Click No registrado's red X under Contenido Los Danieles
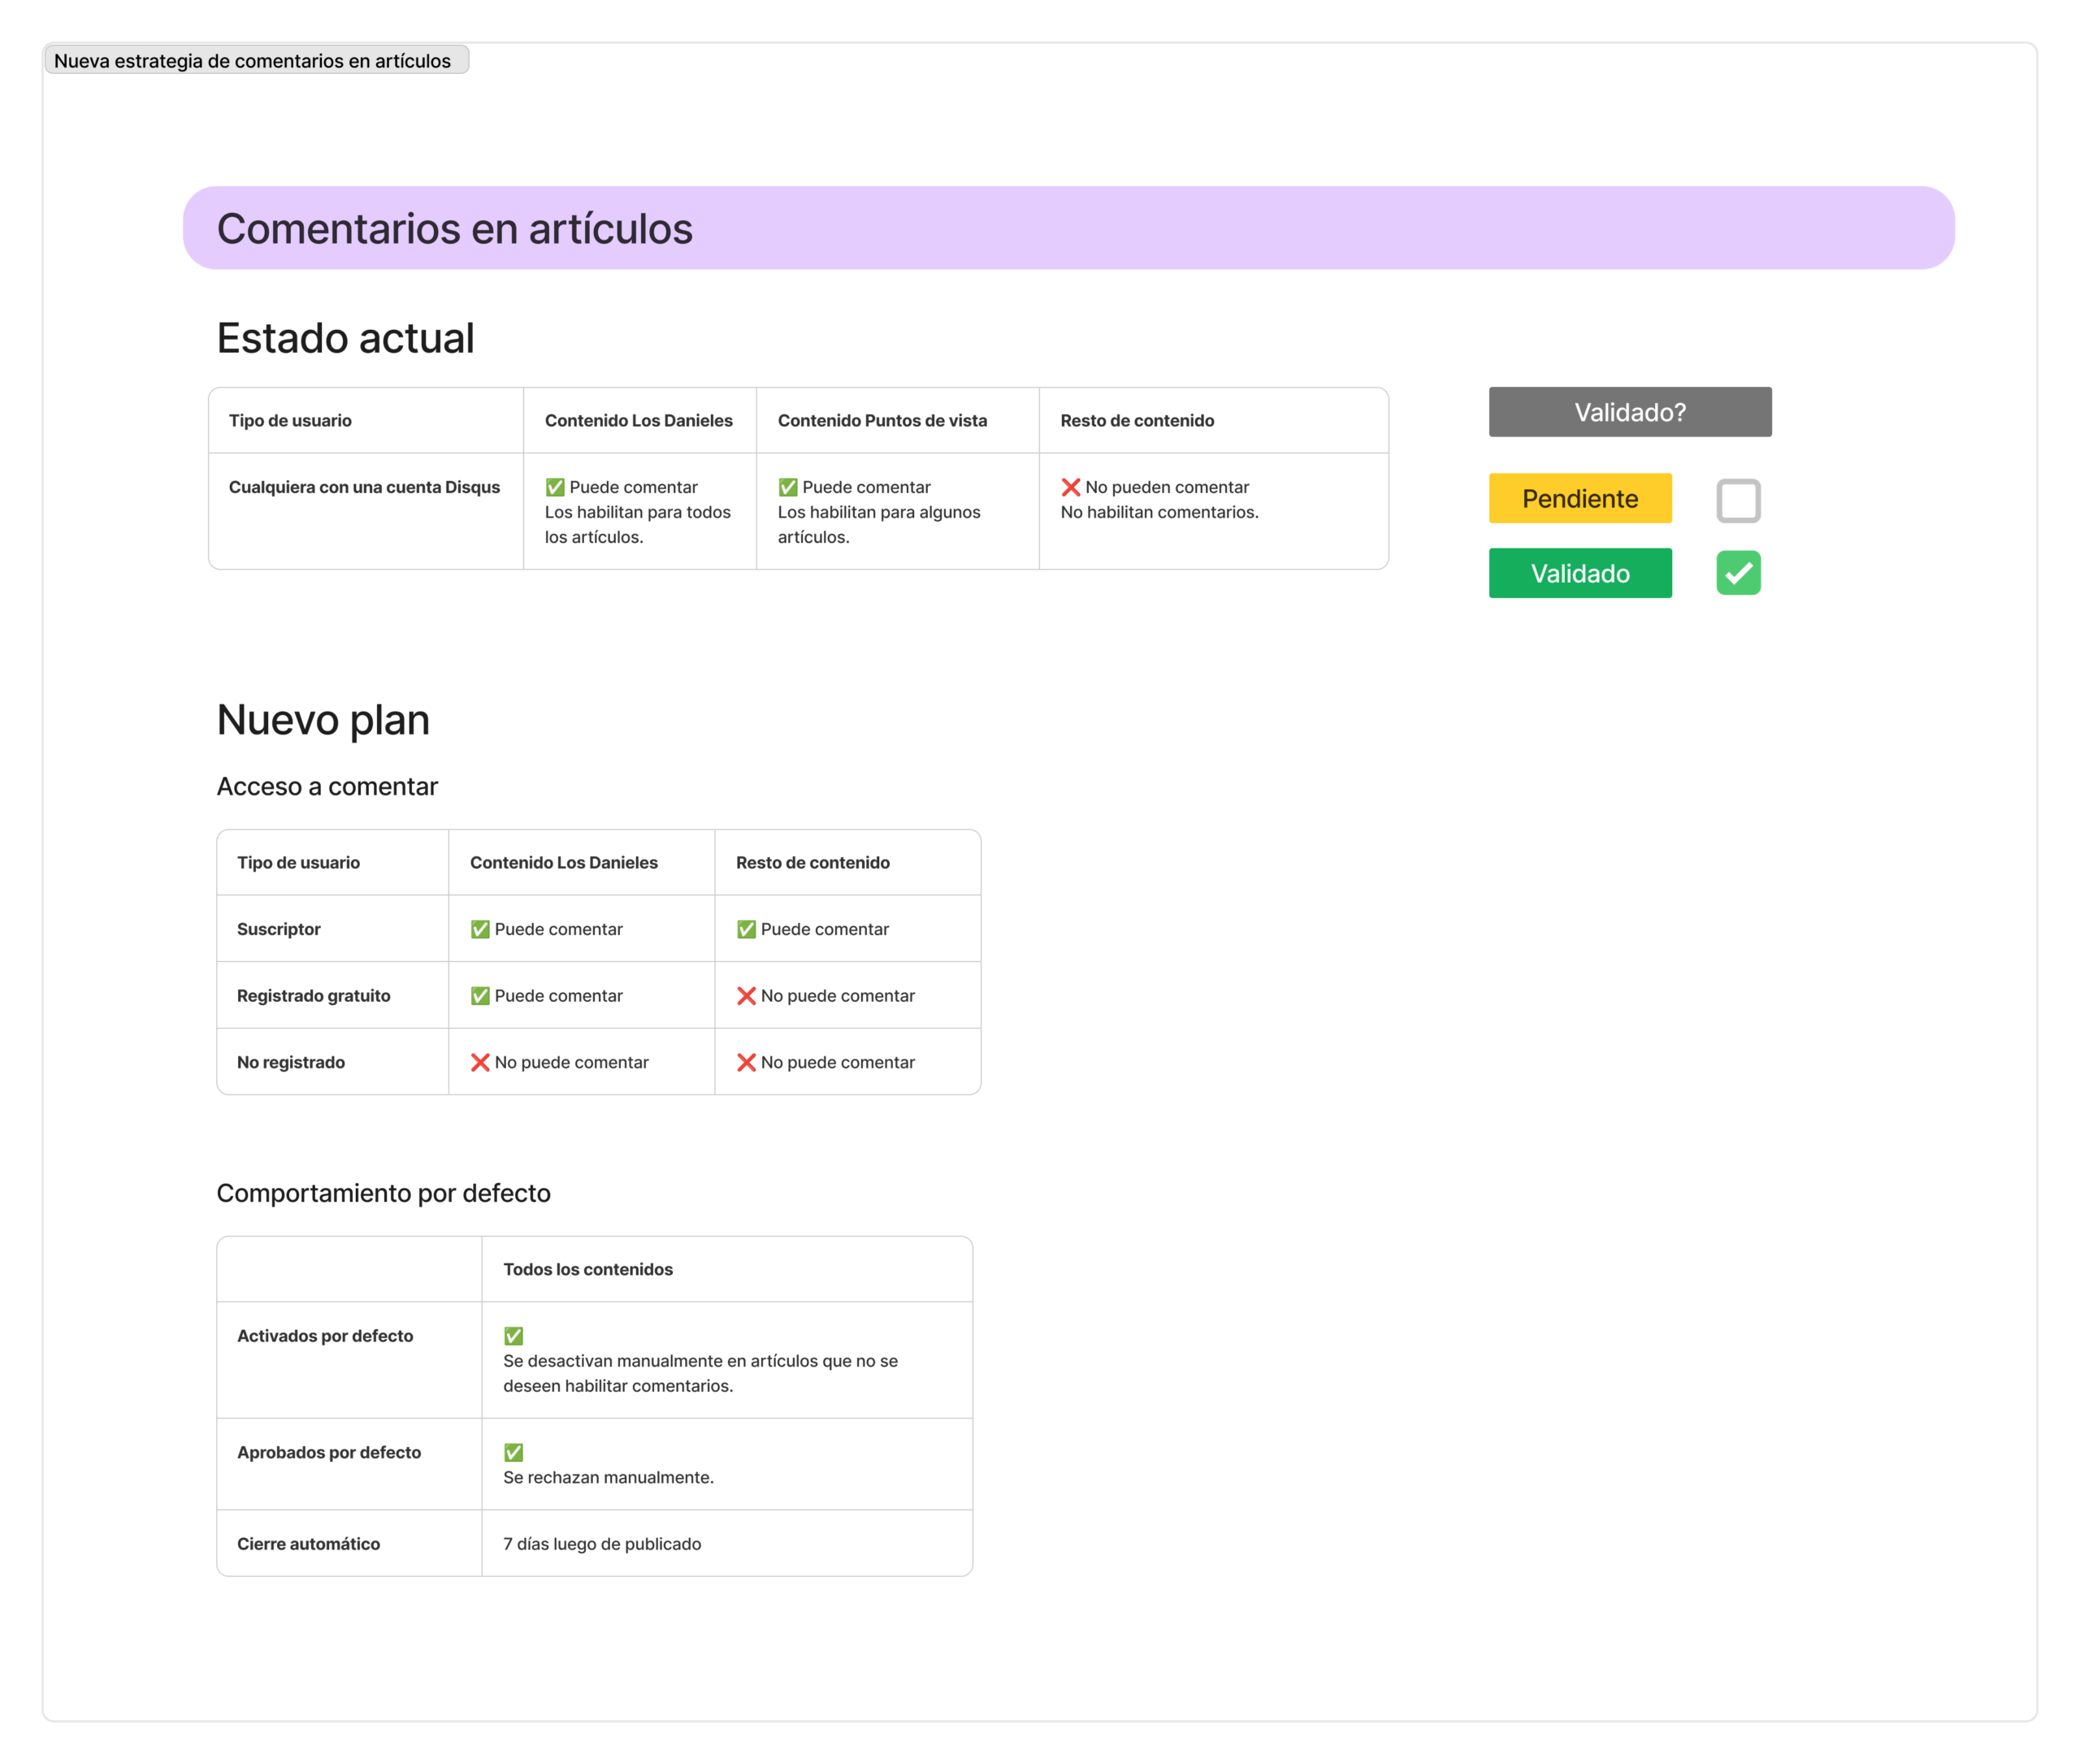The width and height of the screenshot is (2080, 1764). point(480,1062)
